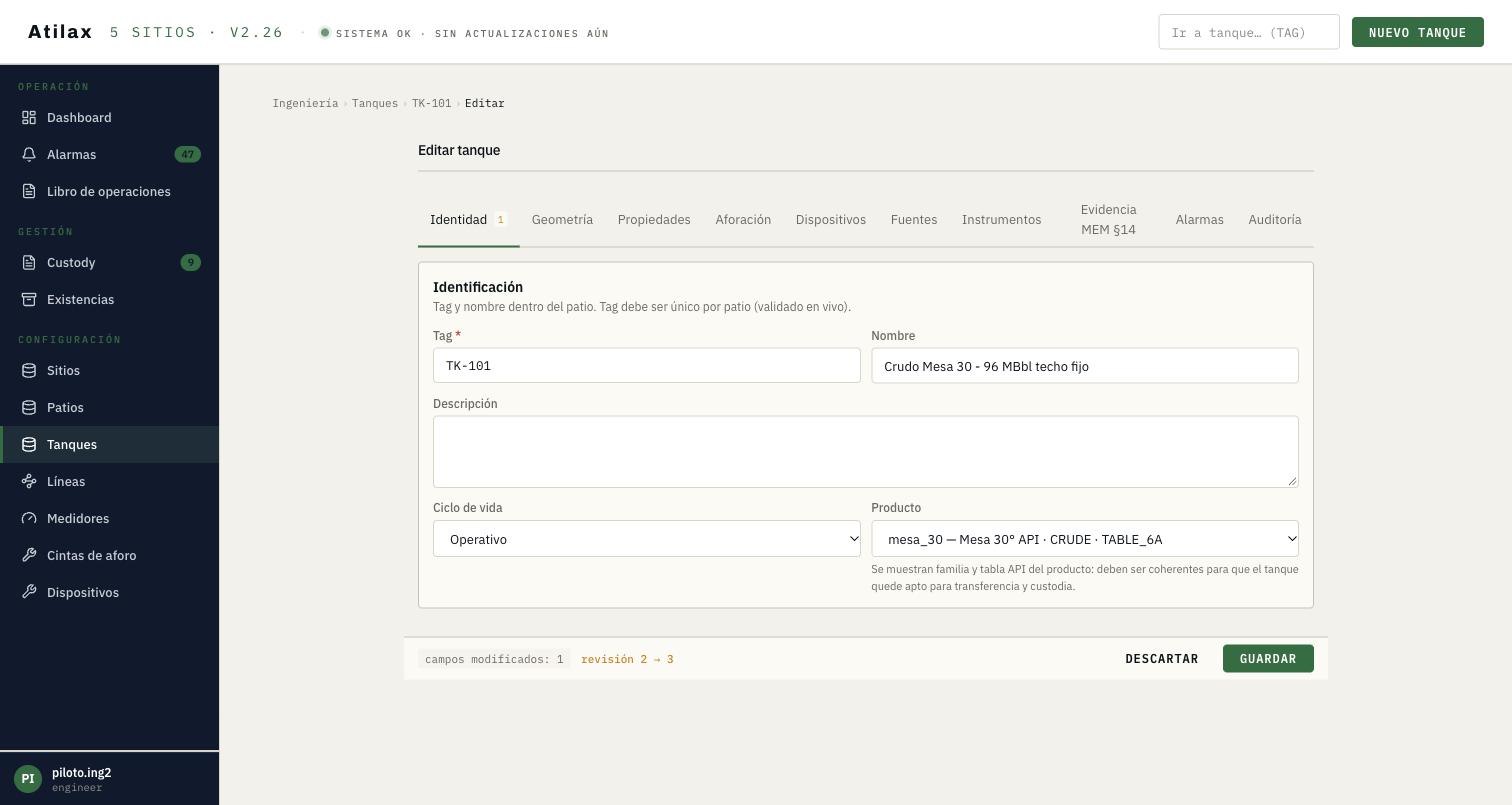Select the Instrumentos tab
The image size is (1512, 805).
pyautogui.click(x=1001, y=220)
